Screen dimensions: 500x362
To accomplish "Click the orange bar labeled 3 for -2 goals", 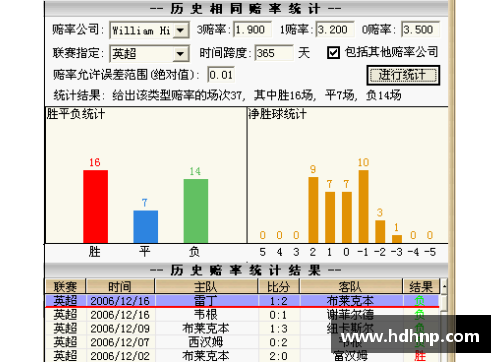I will pos(380,232).
